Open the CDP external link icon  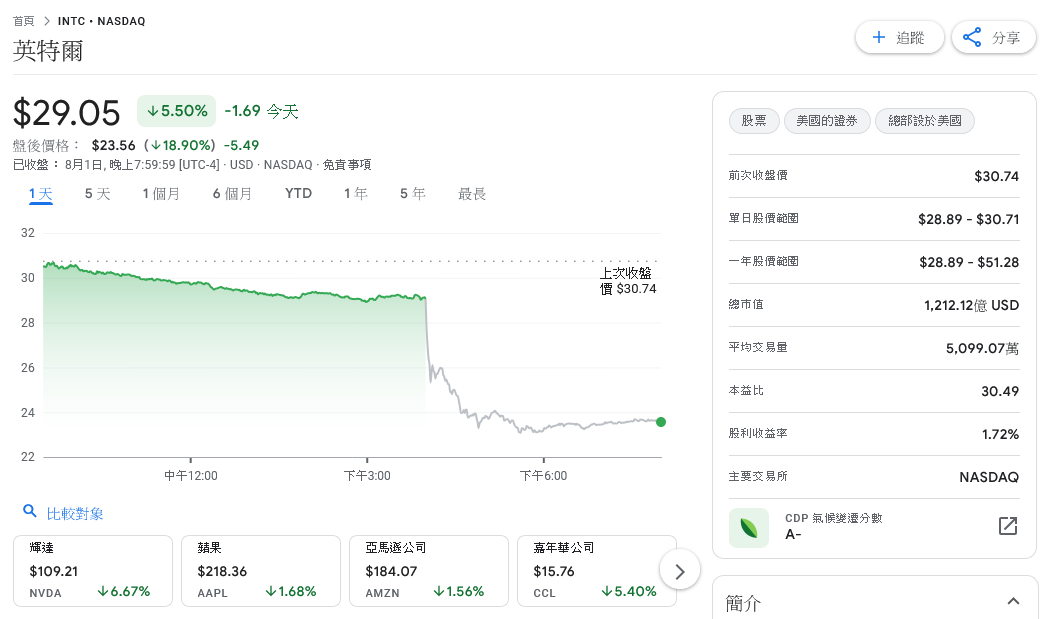click(x=1008, y=526)
